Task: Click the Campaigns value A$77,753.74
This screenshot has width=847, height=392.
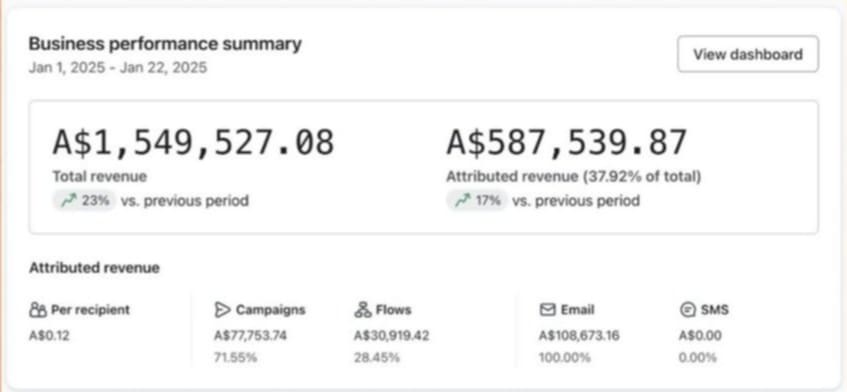Action: tap(250, 336)
